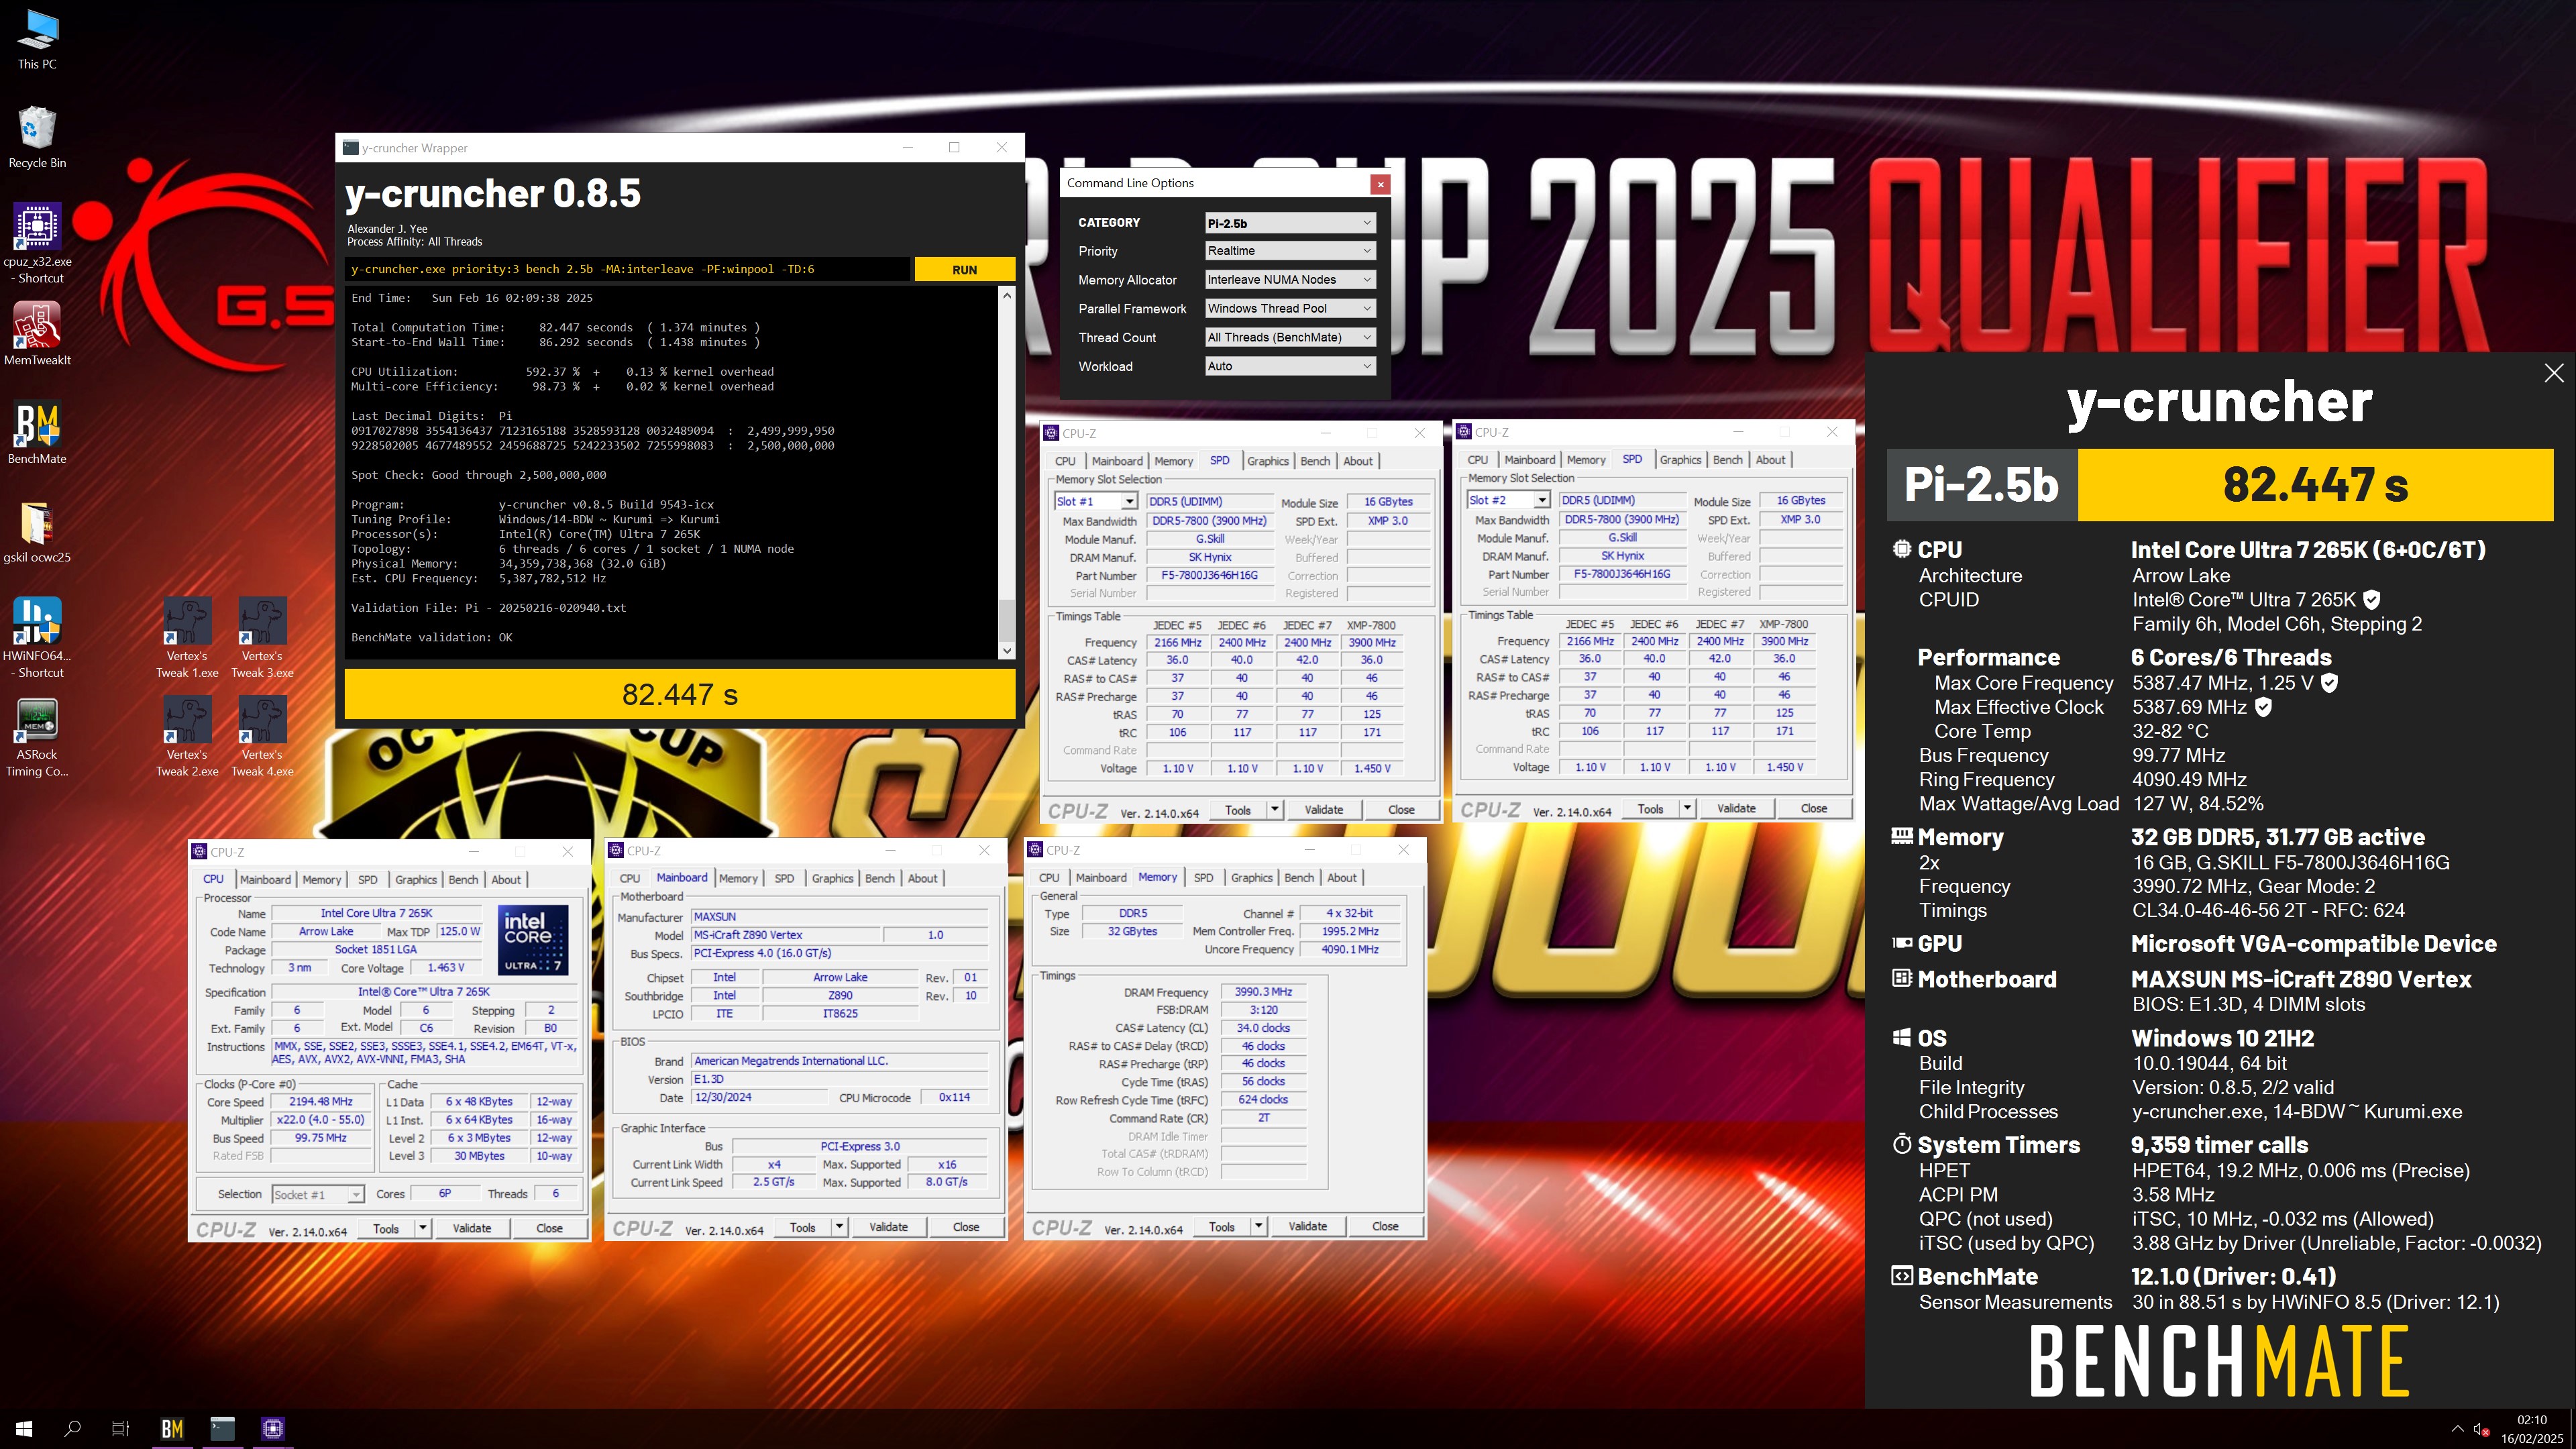Click BenchMate Pi-2.5b score label
2576x1449 pixels.
click(1981, 485)
